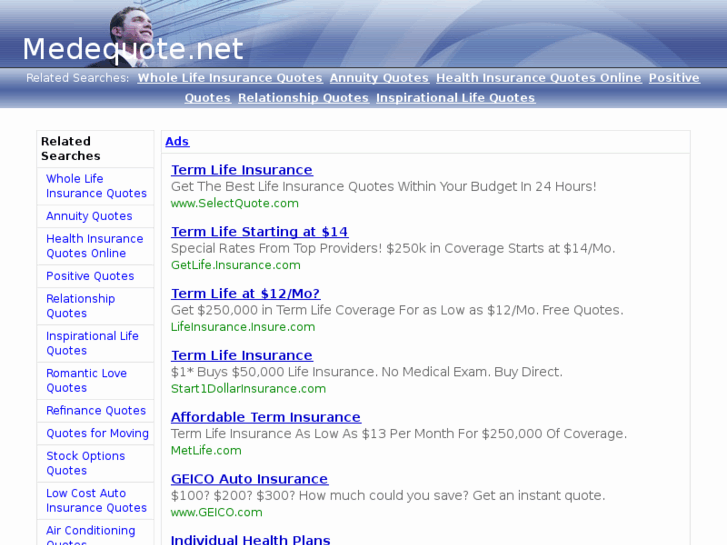Click the $13 Per Month ad description

(x=399, y=434)
